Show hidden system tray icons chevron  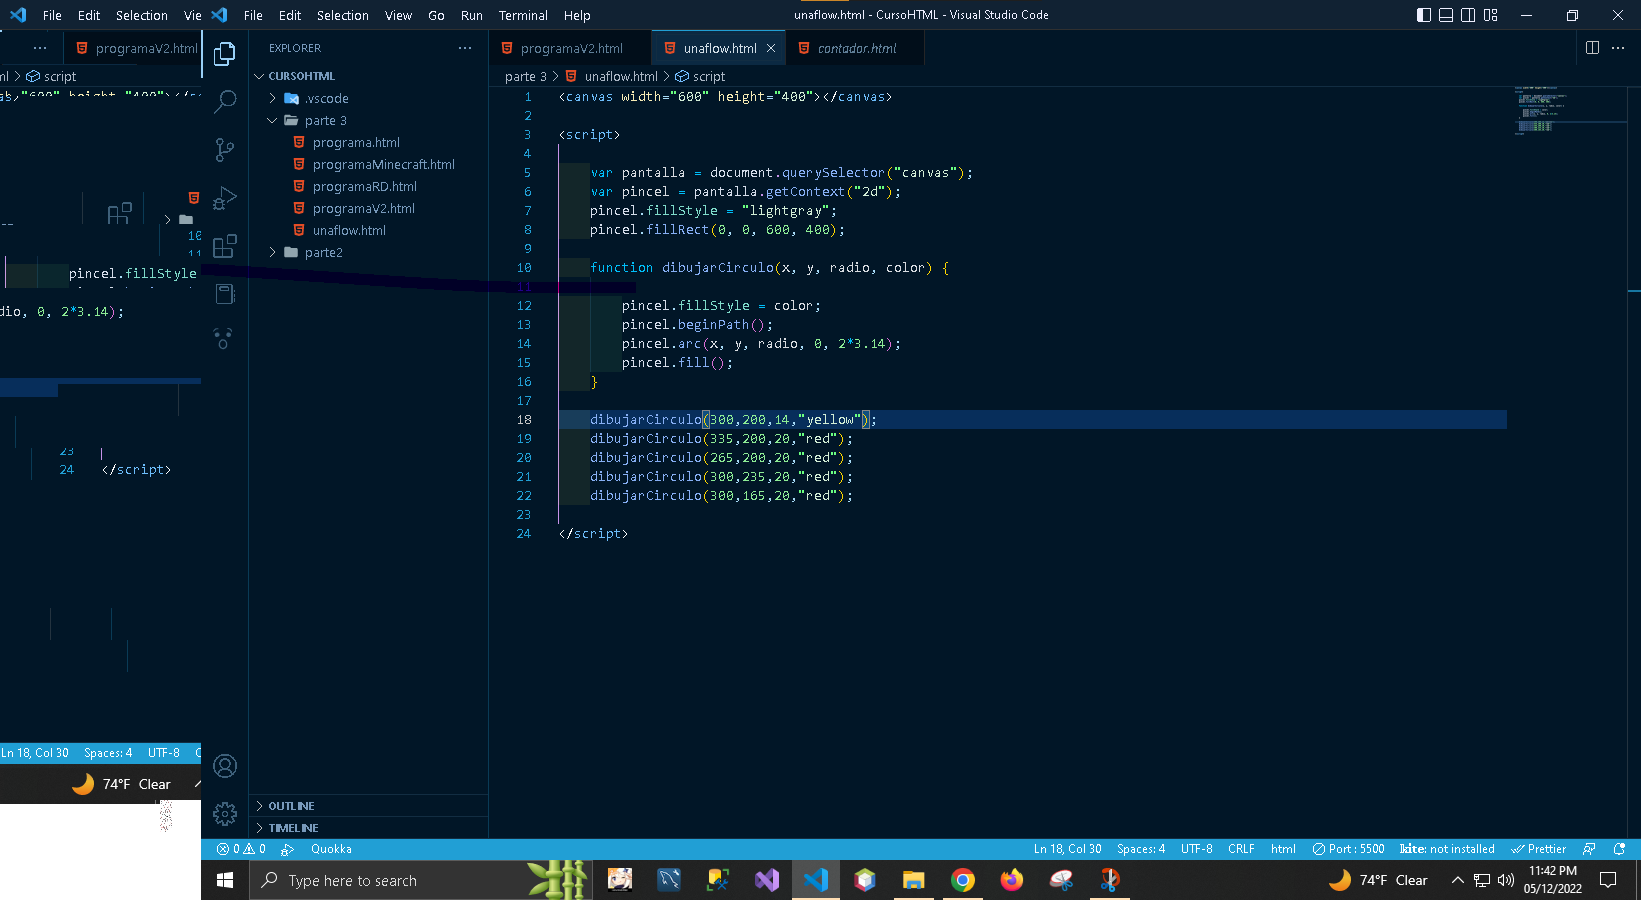[x=1457, y=880]
